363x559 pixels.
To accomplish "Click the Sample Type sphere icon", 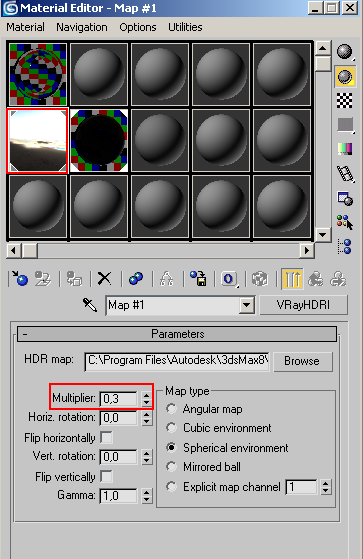I will [345, 52].
